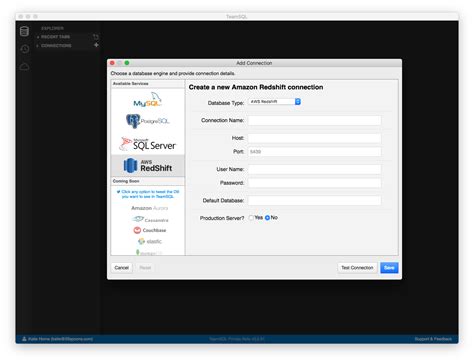Viewport: 474px width, 362px height.
Task: Select Microsoft SQL Server service logo
Action: [148, 144]
